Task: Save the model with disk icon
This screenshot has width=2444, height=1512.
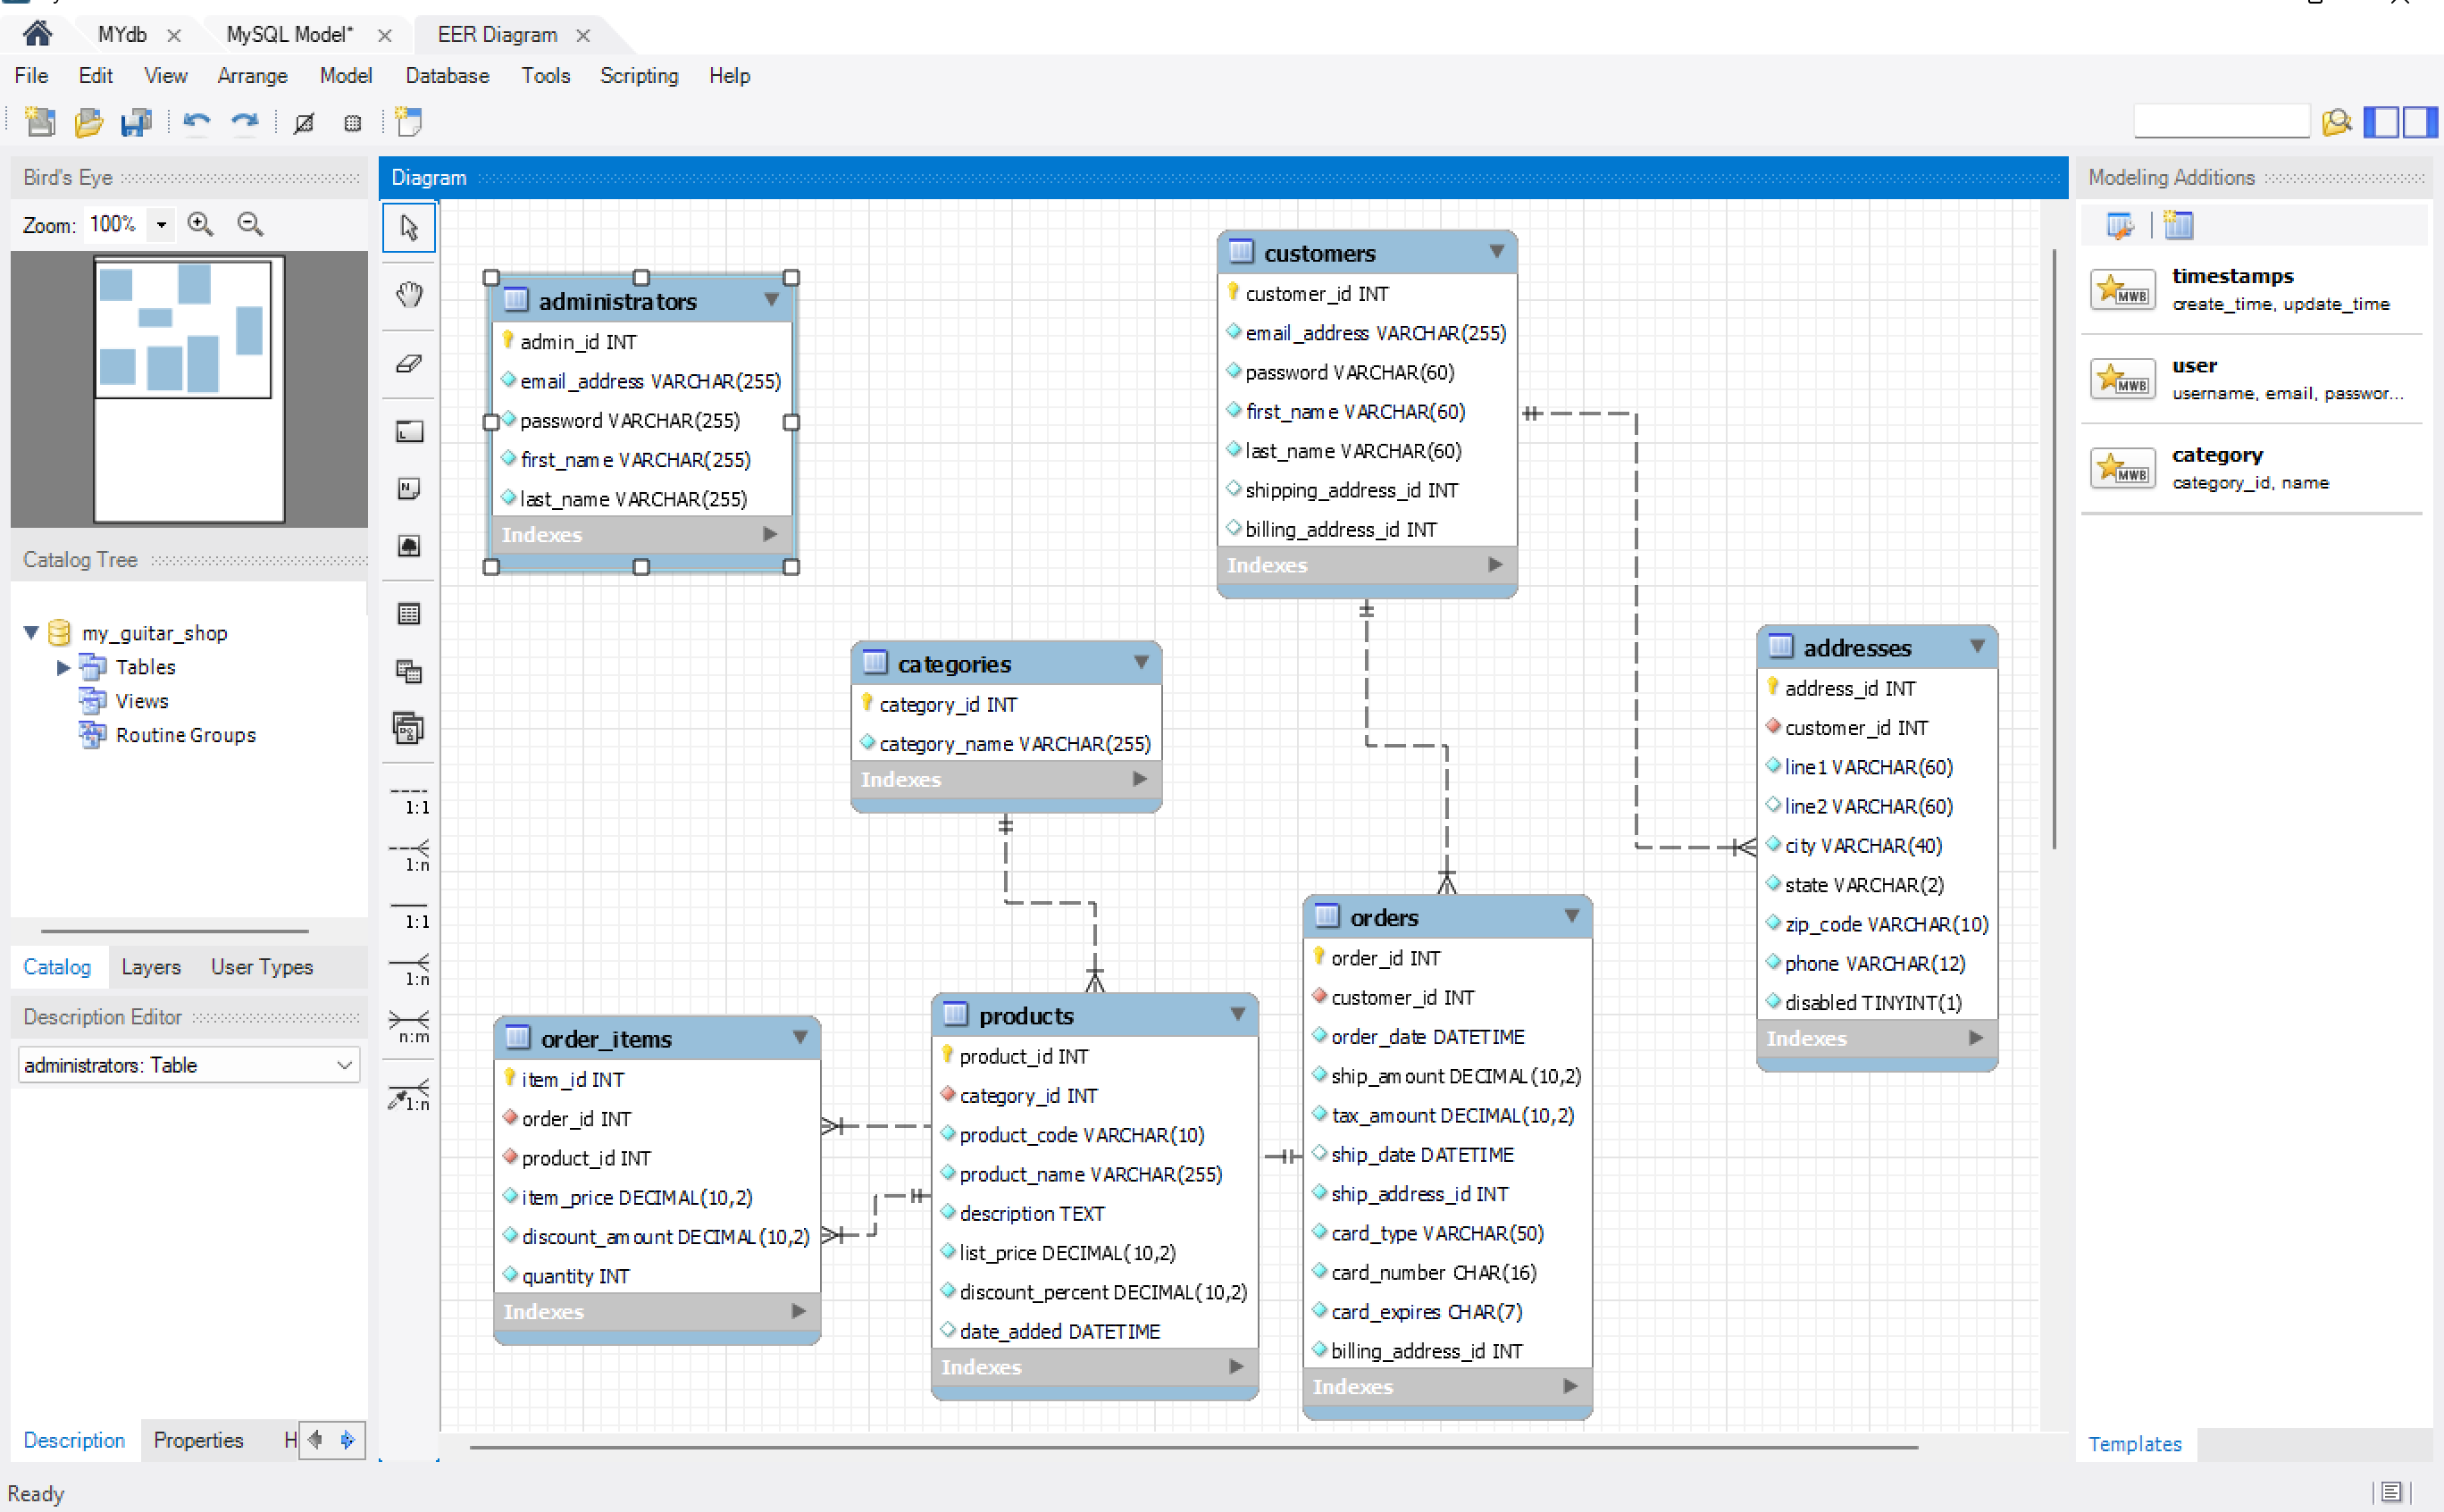Action: click(136, 122)
